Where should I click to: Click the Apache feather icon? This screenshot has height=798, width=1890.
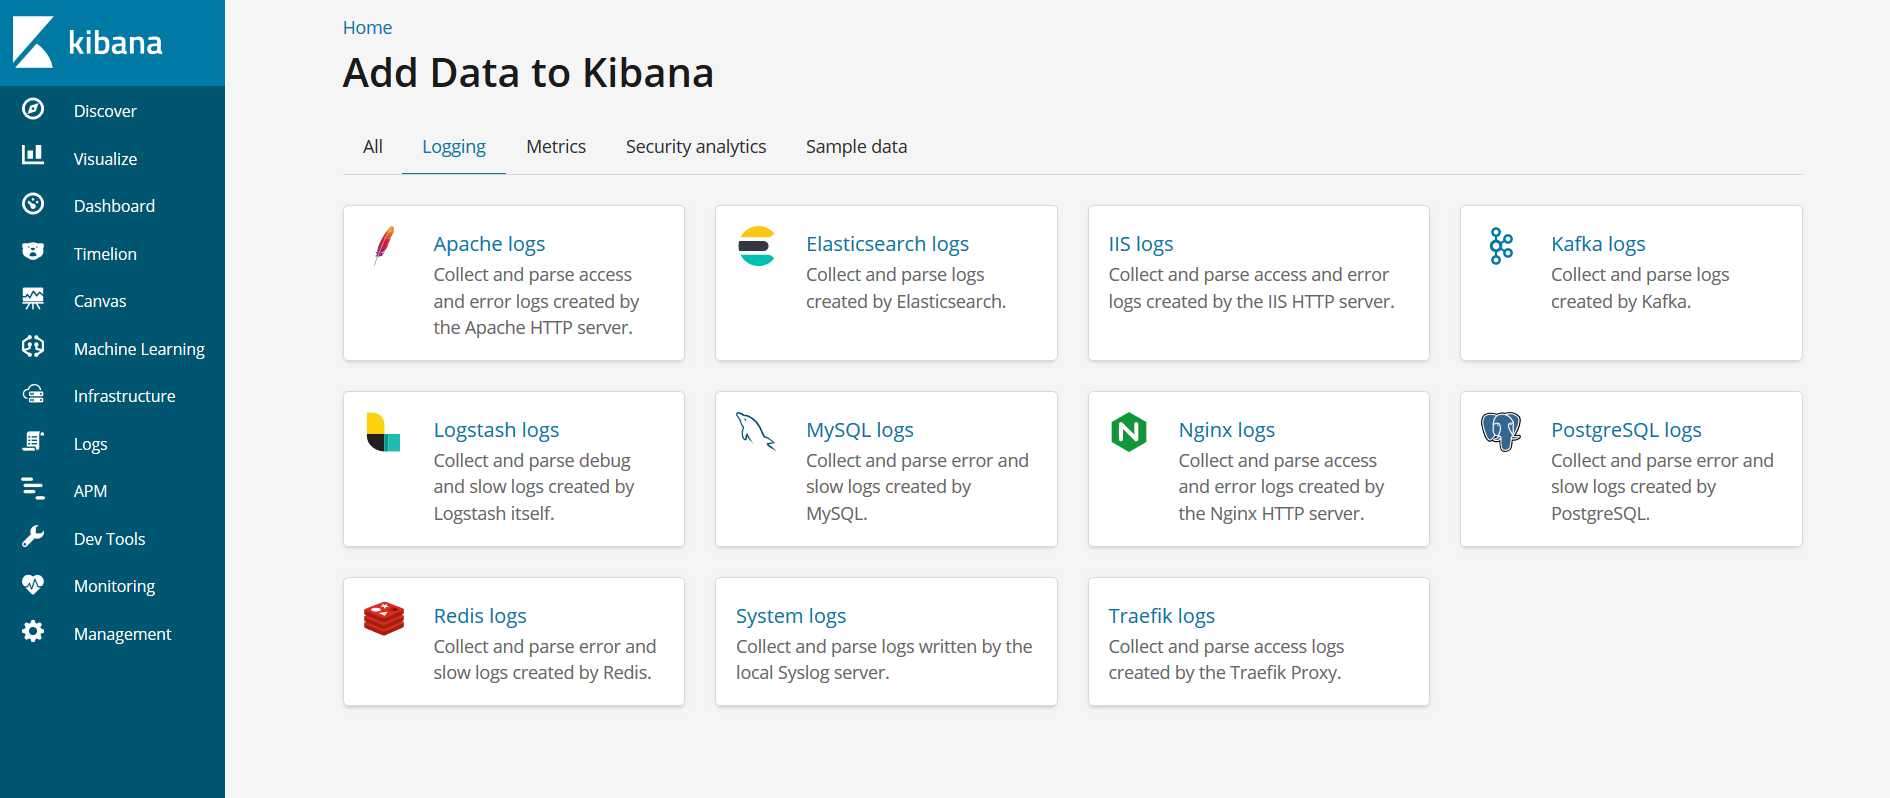[384, 245]
